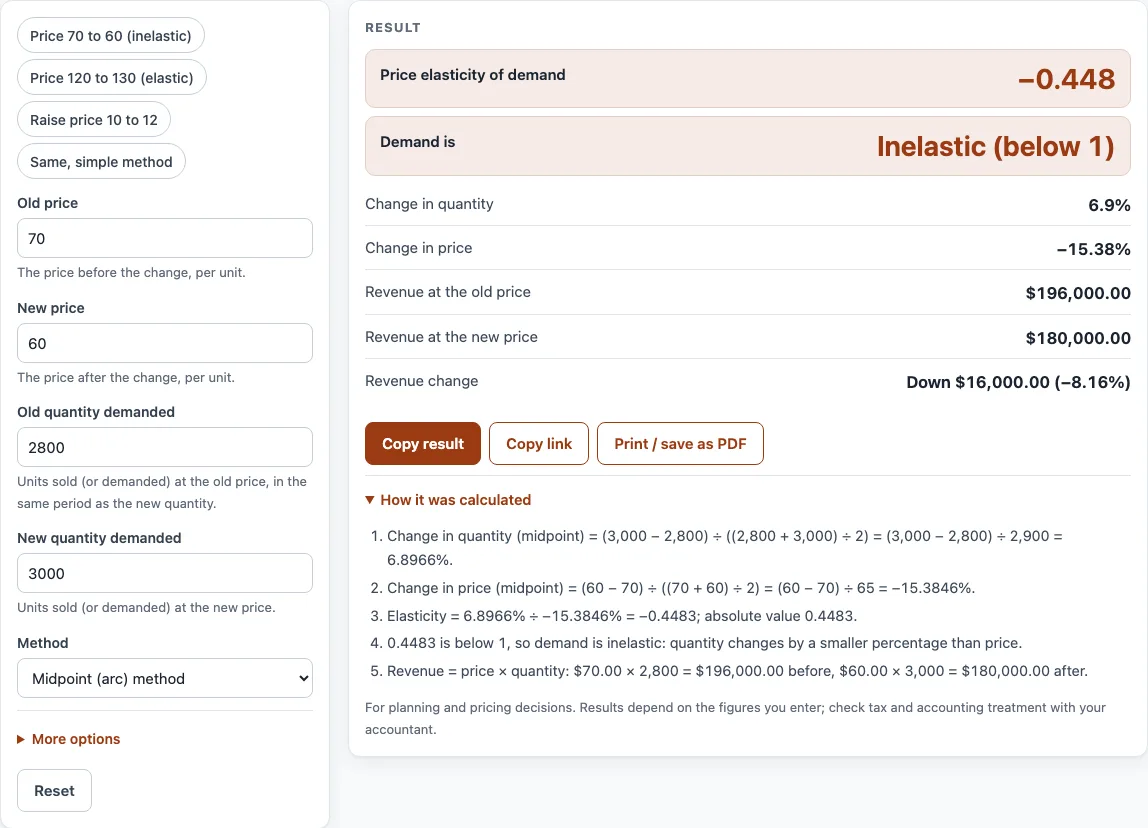Click into the New price field
Viewport: 1148px width, 828px height.
pyautogui.click(x=165, y=343)
